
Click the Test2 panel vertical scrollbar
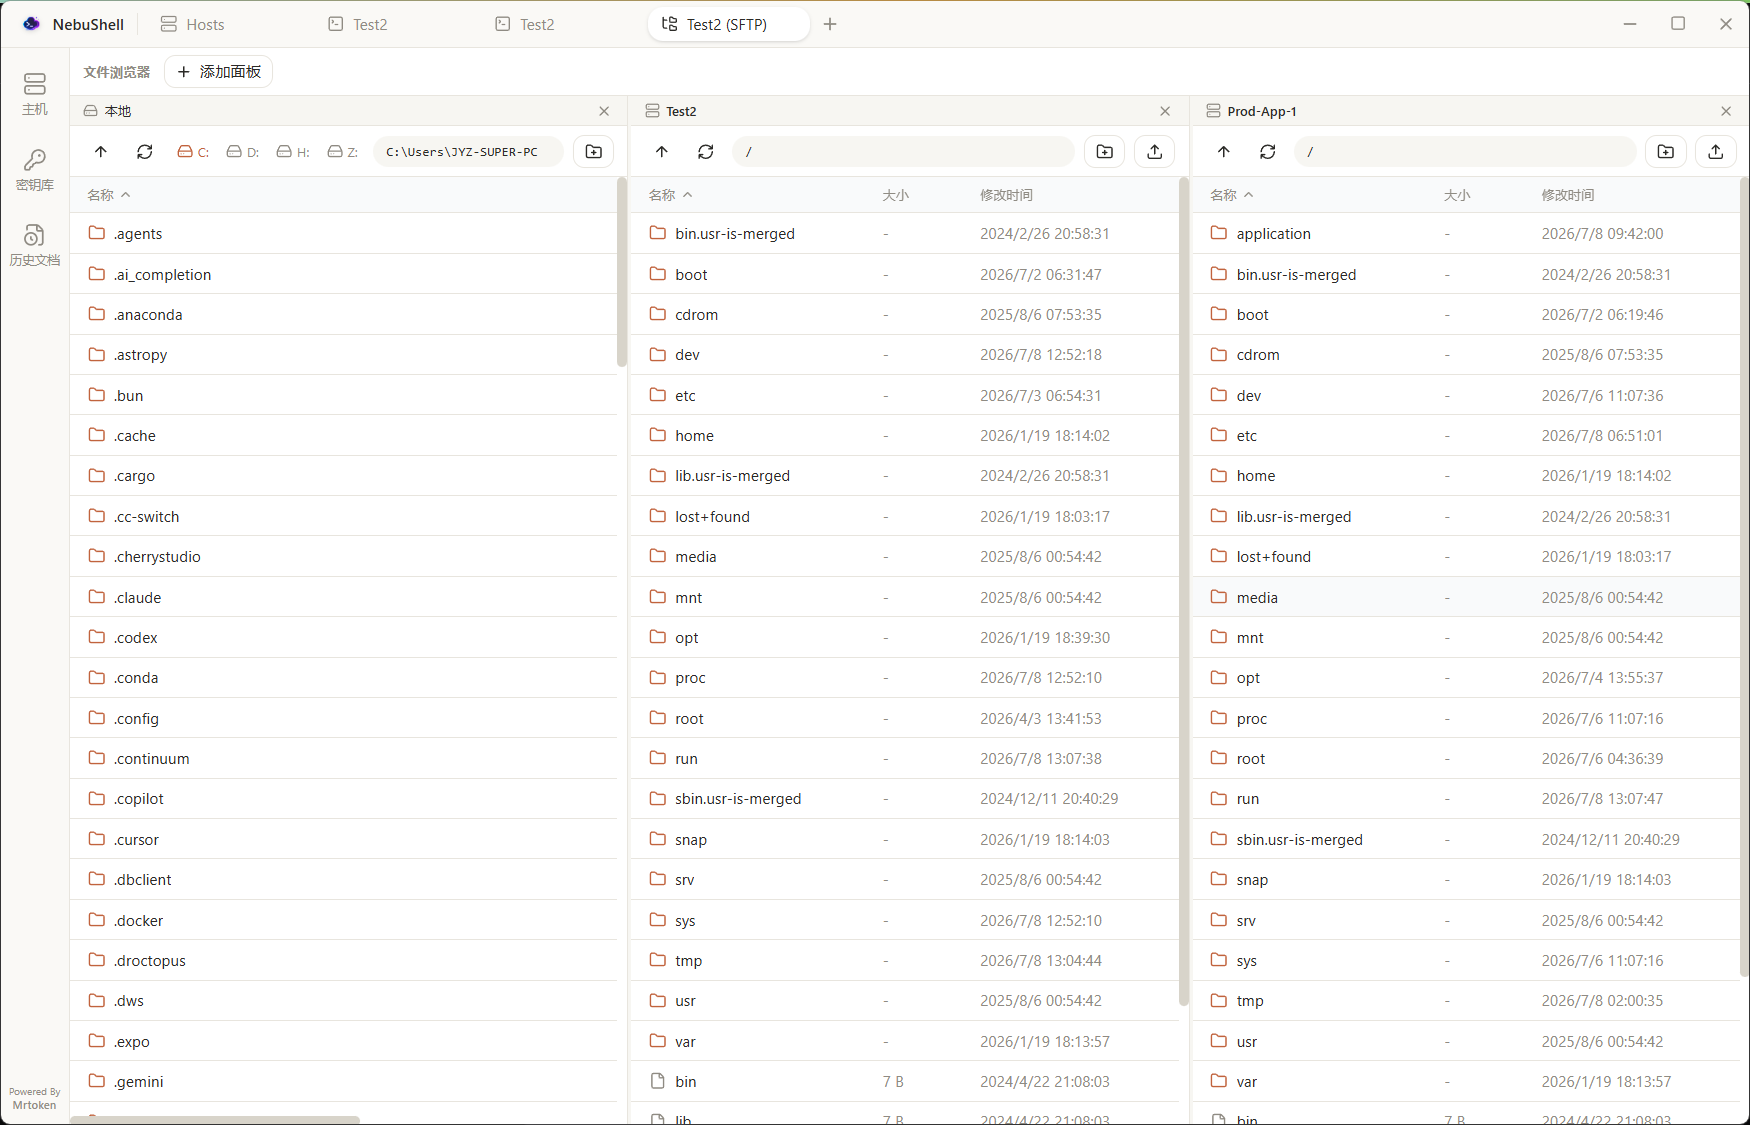pyautogui.click(x=1184, y=592)
